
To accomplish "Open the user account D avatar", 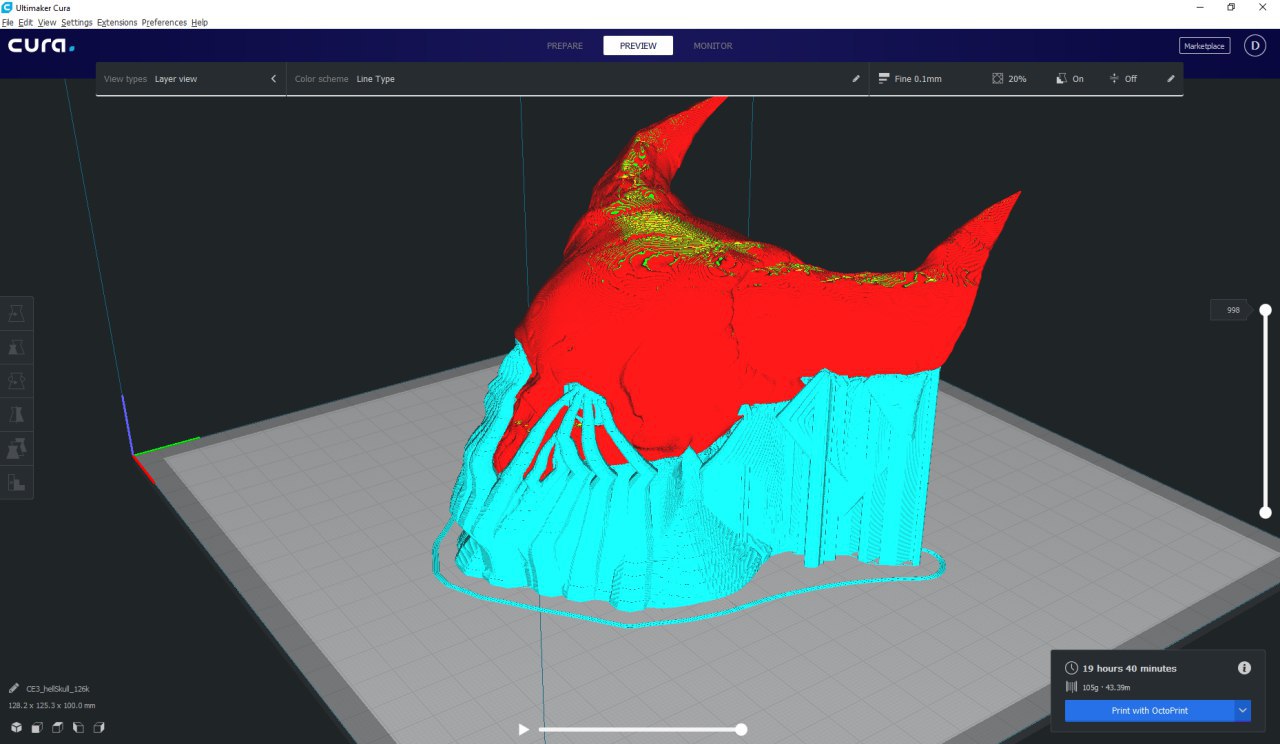I will (1255, 45).
